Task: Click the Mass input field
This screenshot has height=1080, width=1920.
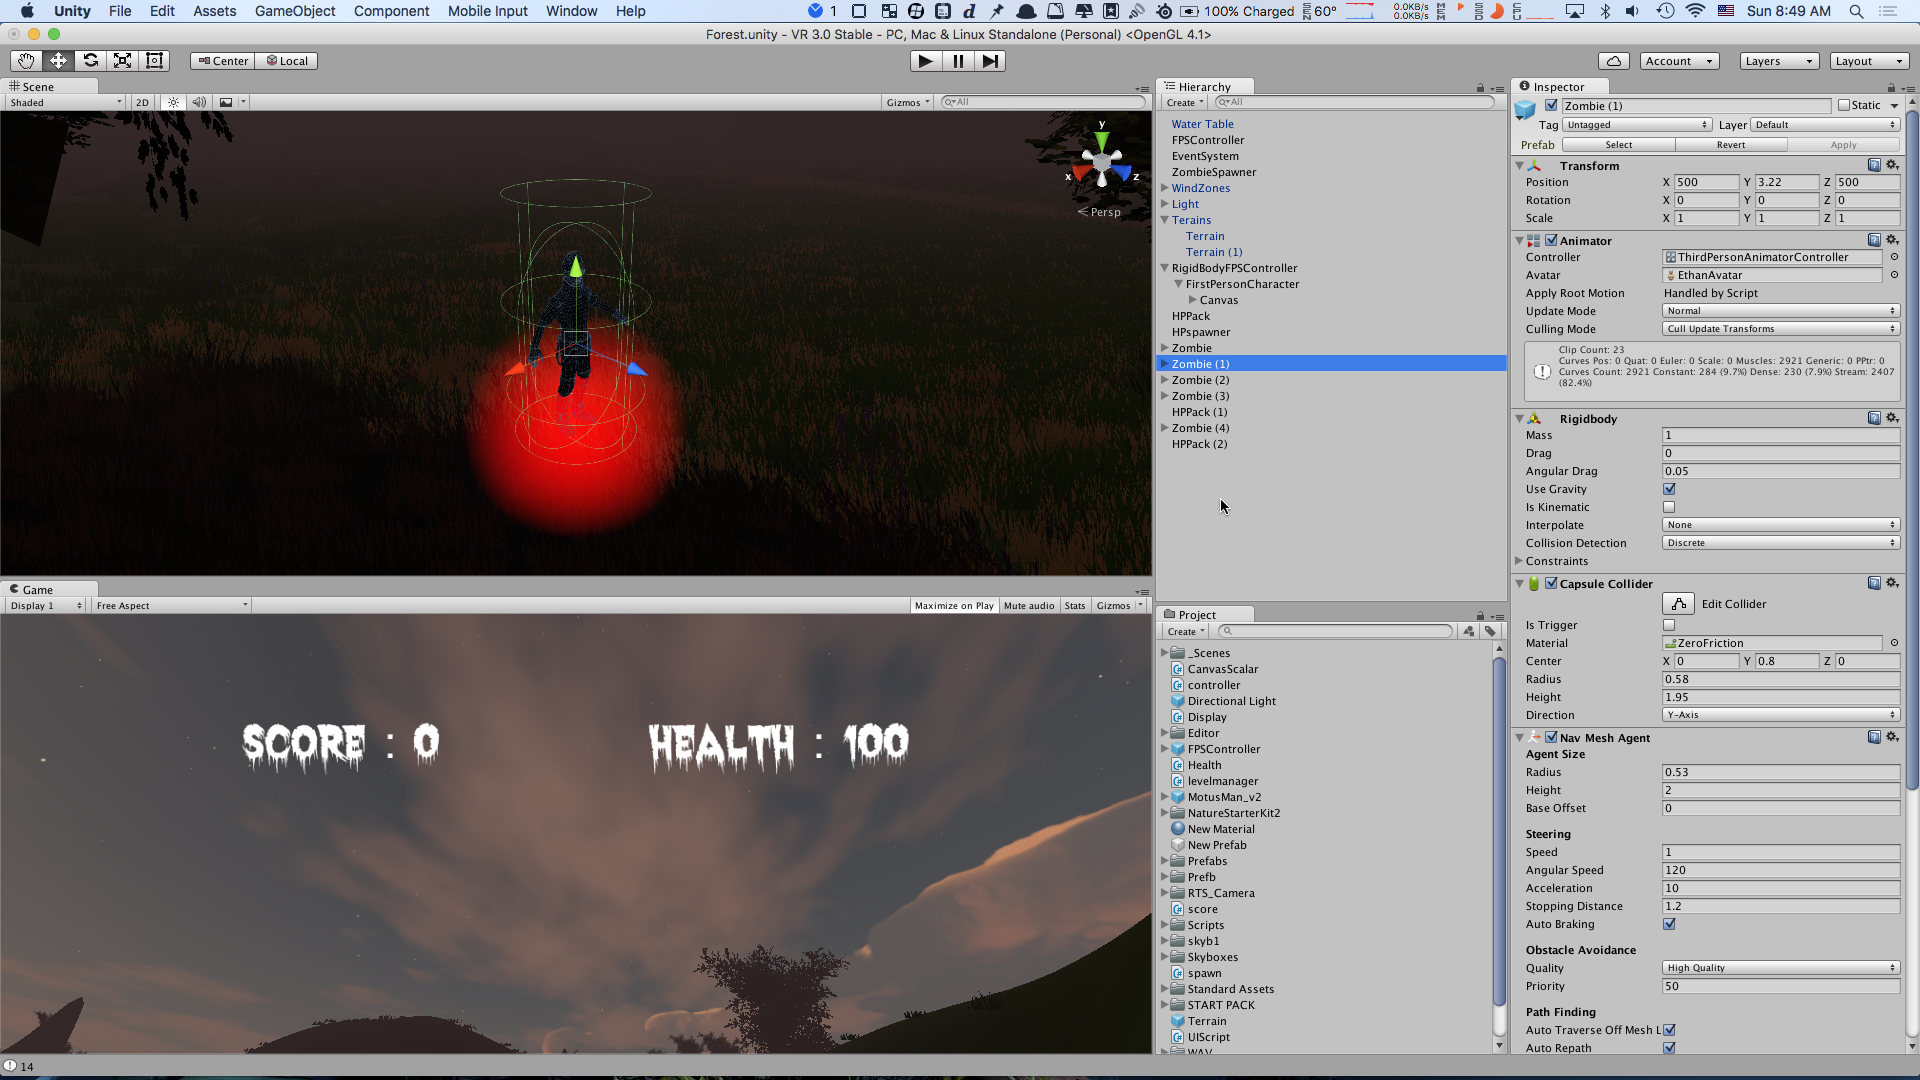Action: pos(1780,435)
